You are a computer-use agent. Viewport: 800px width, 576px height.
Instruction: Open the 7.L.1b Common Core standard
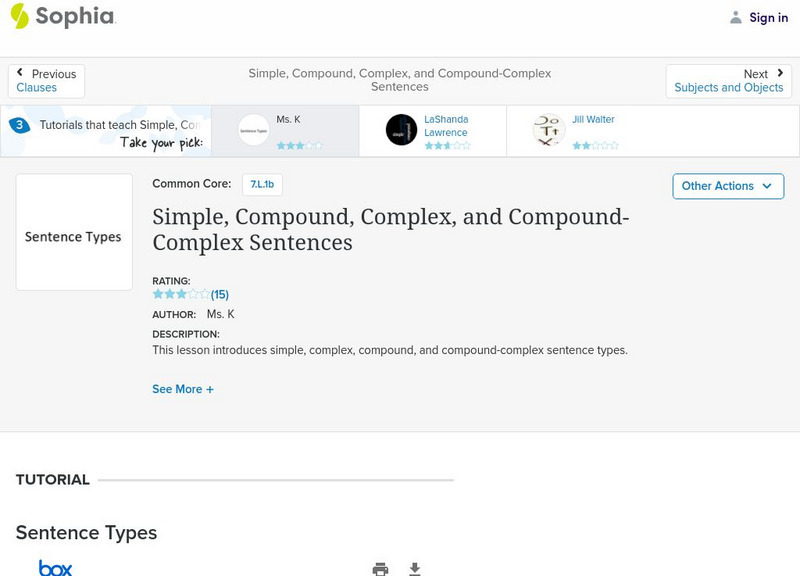[262, 184]
